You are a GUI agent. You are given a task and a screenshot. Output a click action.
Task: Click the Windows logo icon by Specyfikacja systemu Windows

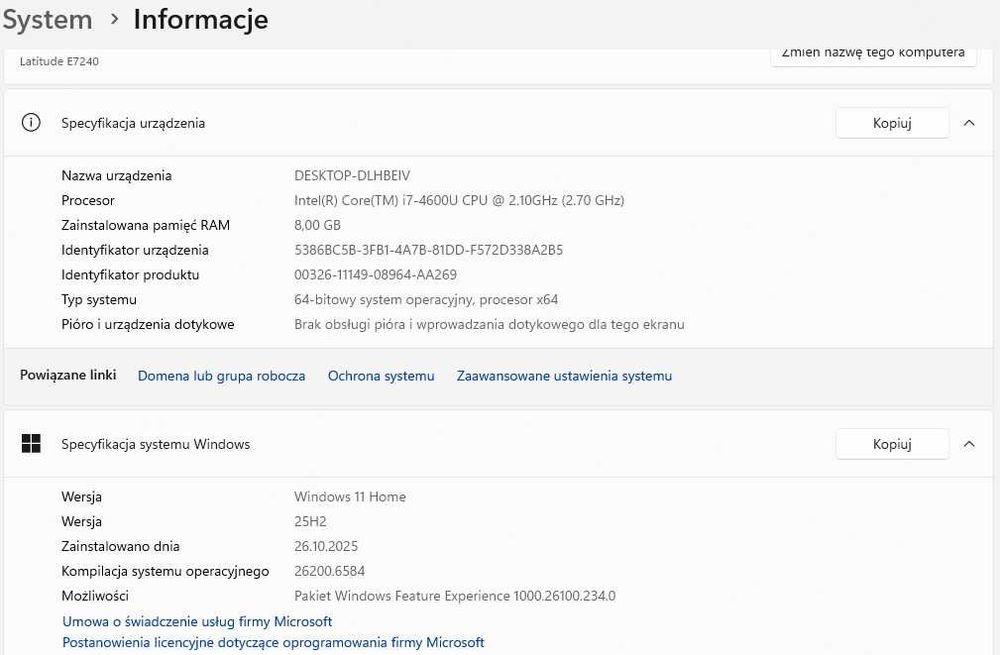[31, 443]
